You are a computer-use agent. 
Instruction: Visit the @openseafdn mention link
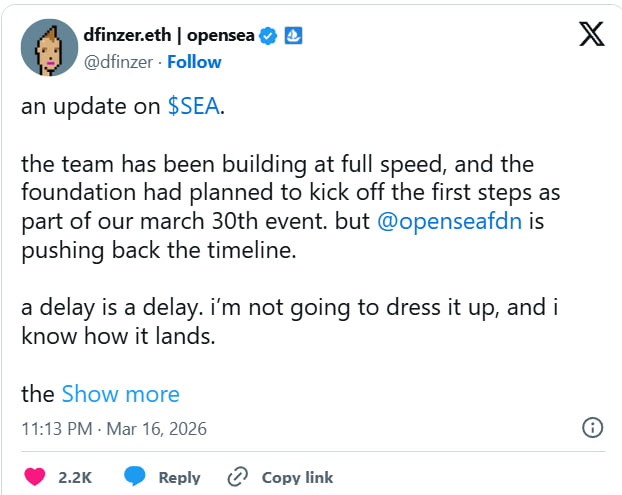[x=450, y=222]
